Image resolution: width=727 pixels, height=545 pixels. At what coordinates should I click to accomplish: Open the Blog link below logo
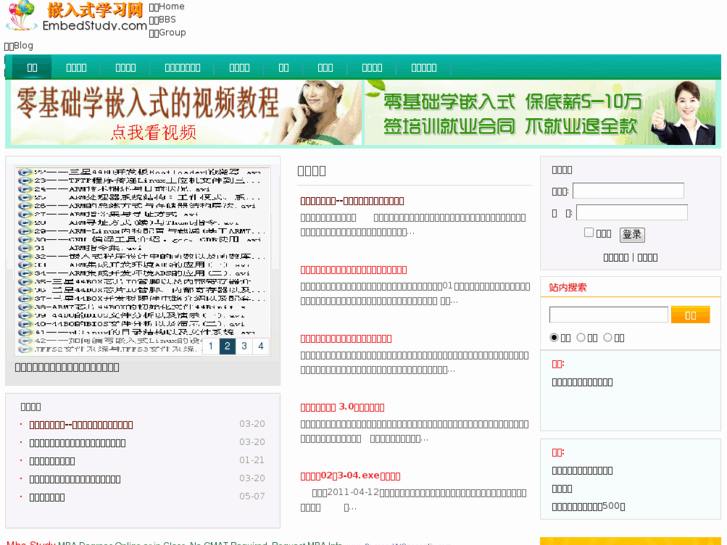point(19,45)
